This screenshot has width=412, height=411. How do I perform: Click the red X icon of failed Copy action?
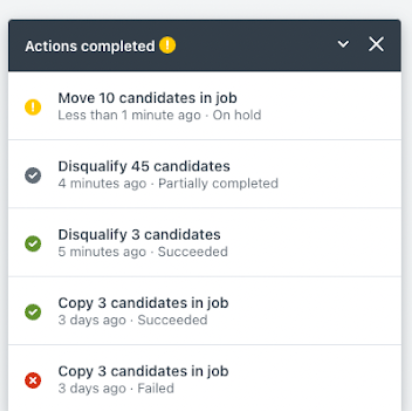pyautogui.click(x=33, y=380)
